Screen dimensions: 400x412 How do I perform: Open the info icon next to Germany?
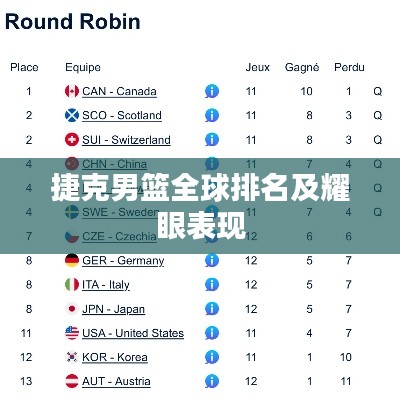pyautogui.click(x=212, y=260)
